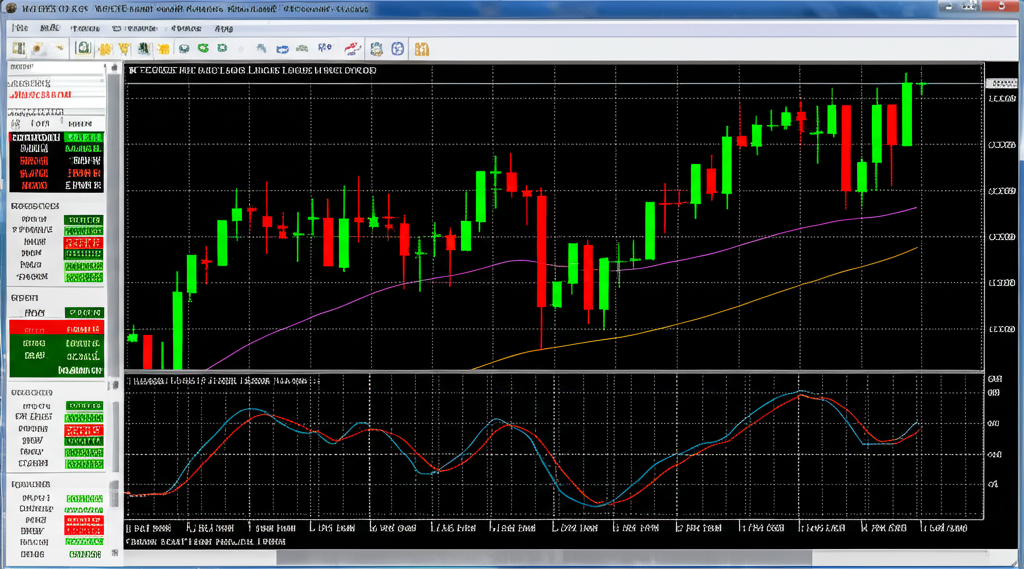Screen dimensions: 1024x569
Task: Click the blue percent sign toolbar icon
Action: [325, 48]
